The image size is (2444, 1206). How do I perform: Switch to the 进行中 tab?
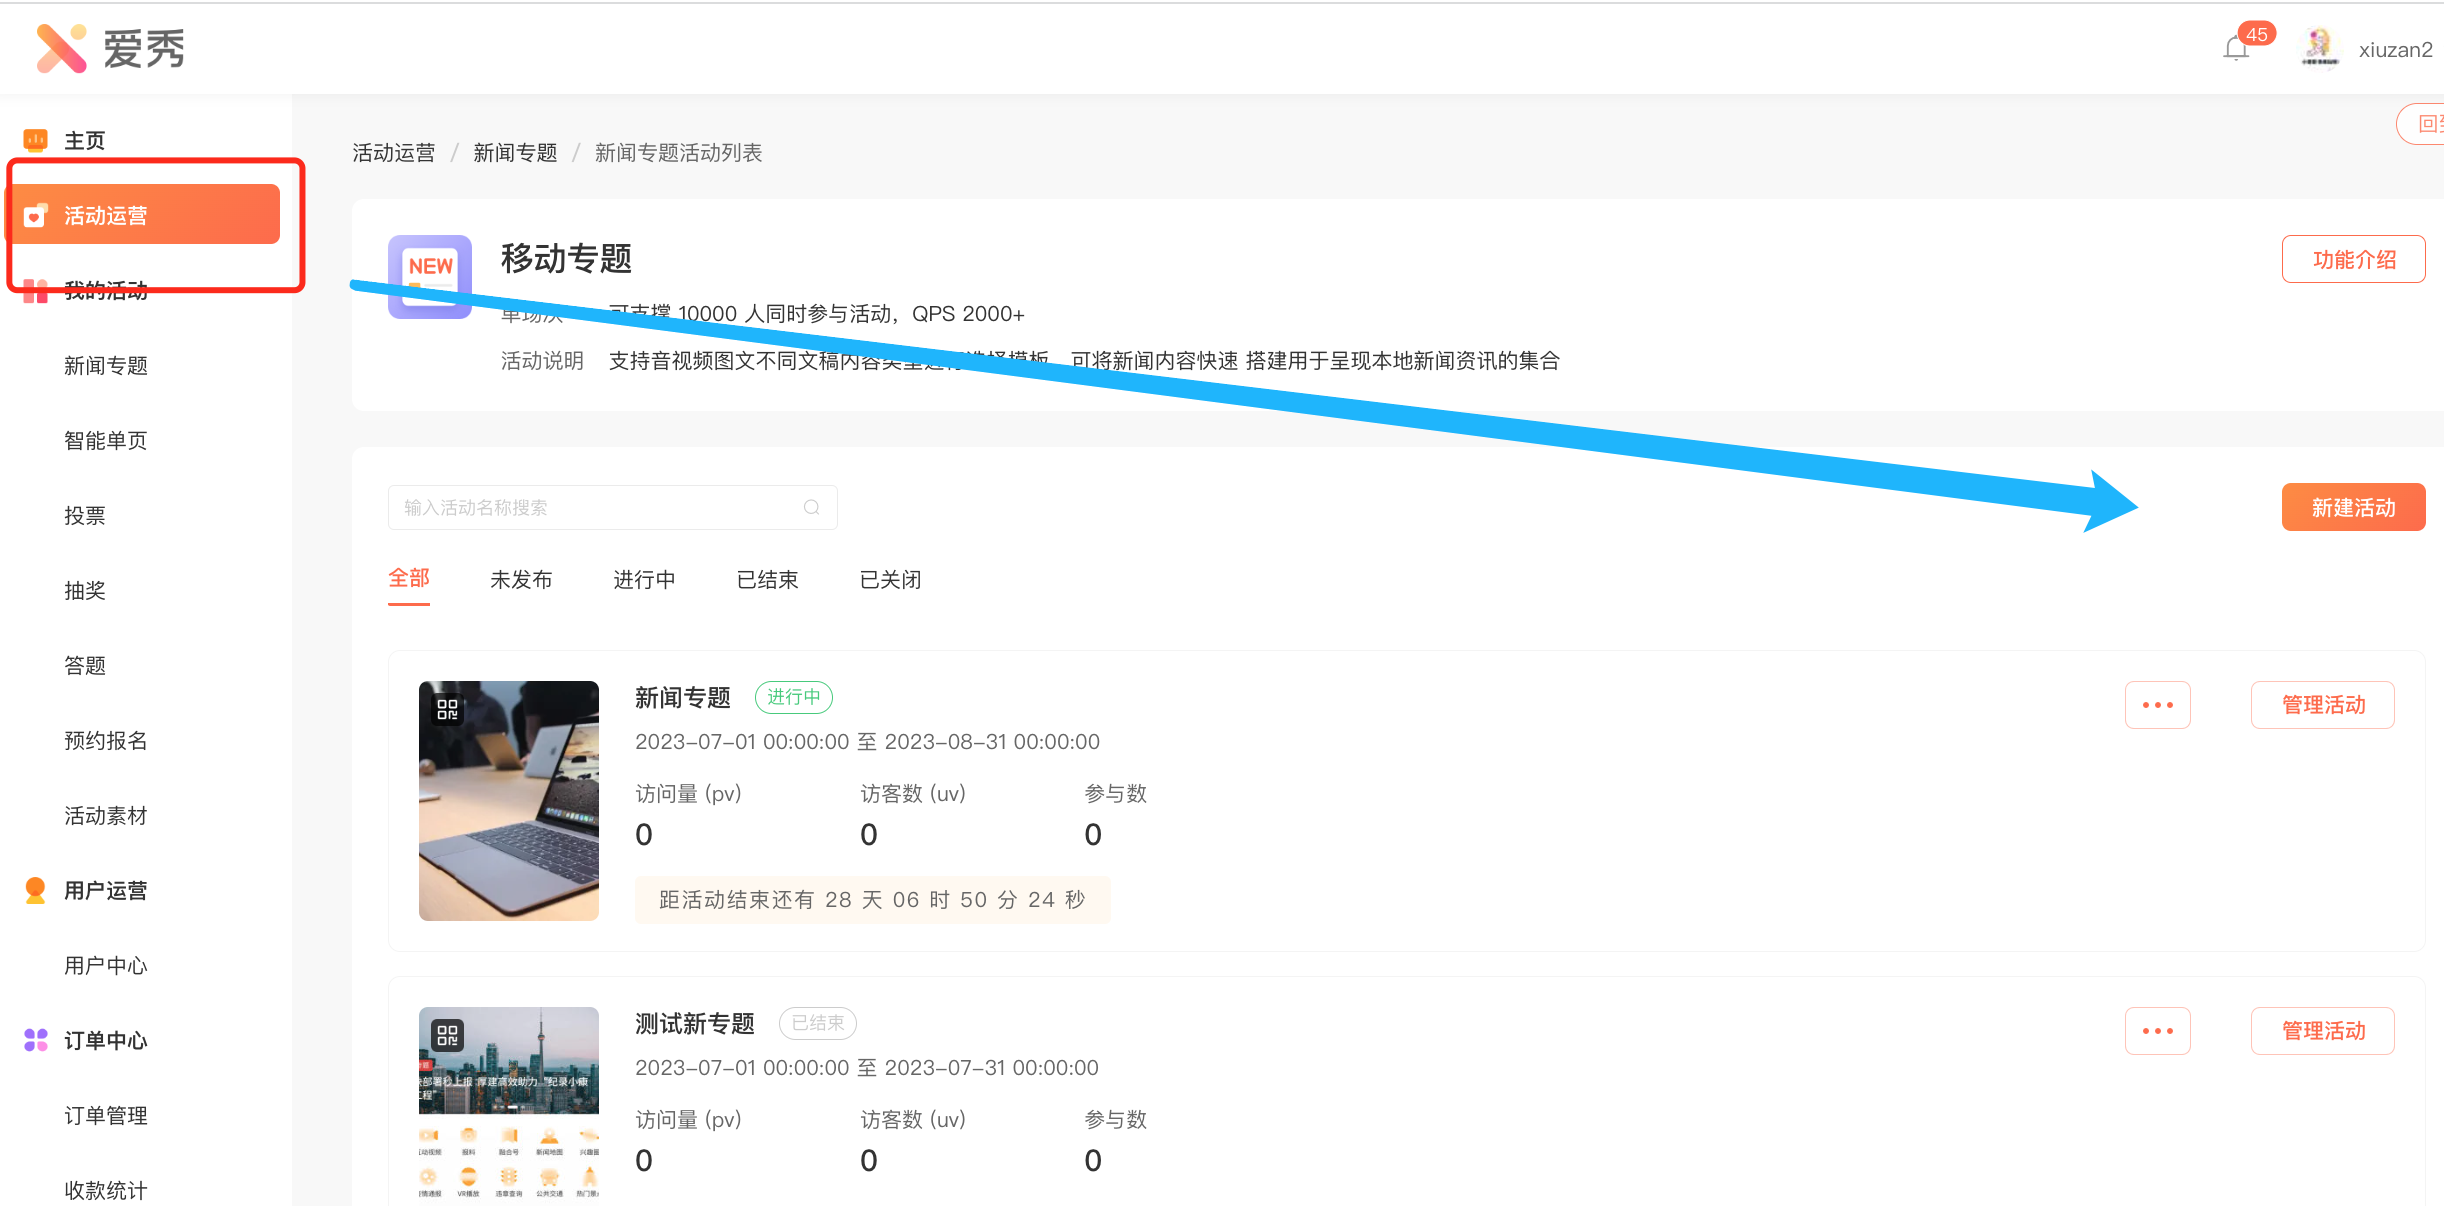click(643, 579)
